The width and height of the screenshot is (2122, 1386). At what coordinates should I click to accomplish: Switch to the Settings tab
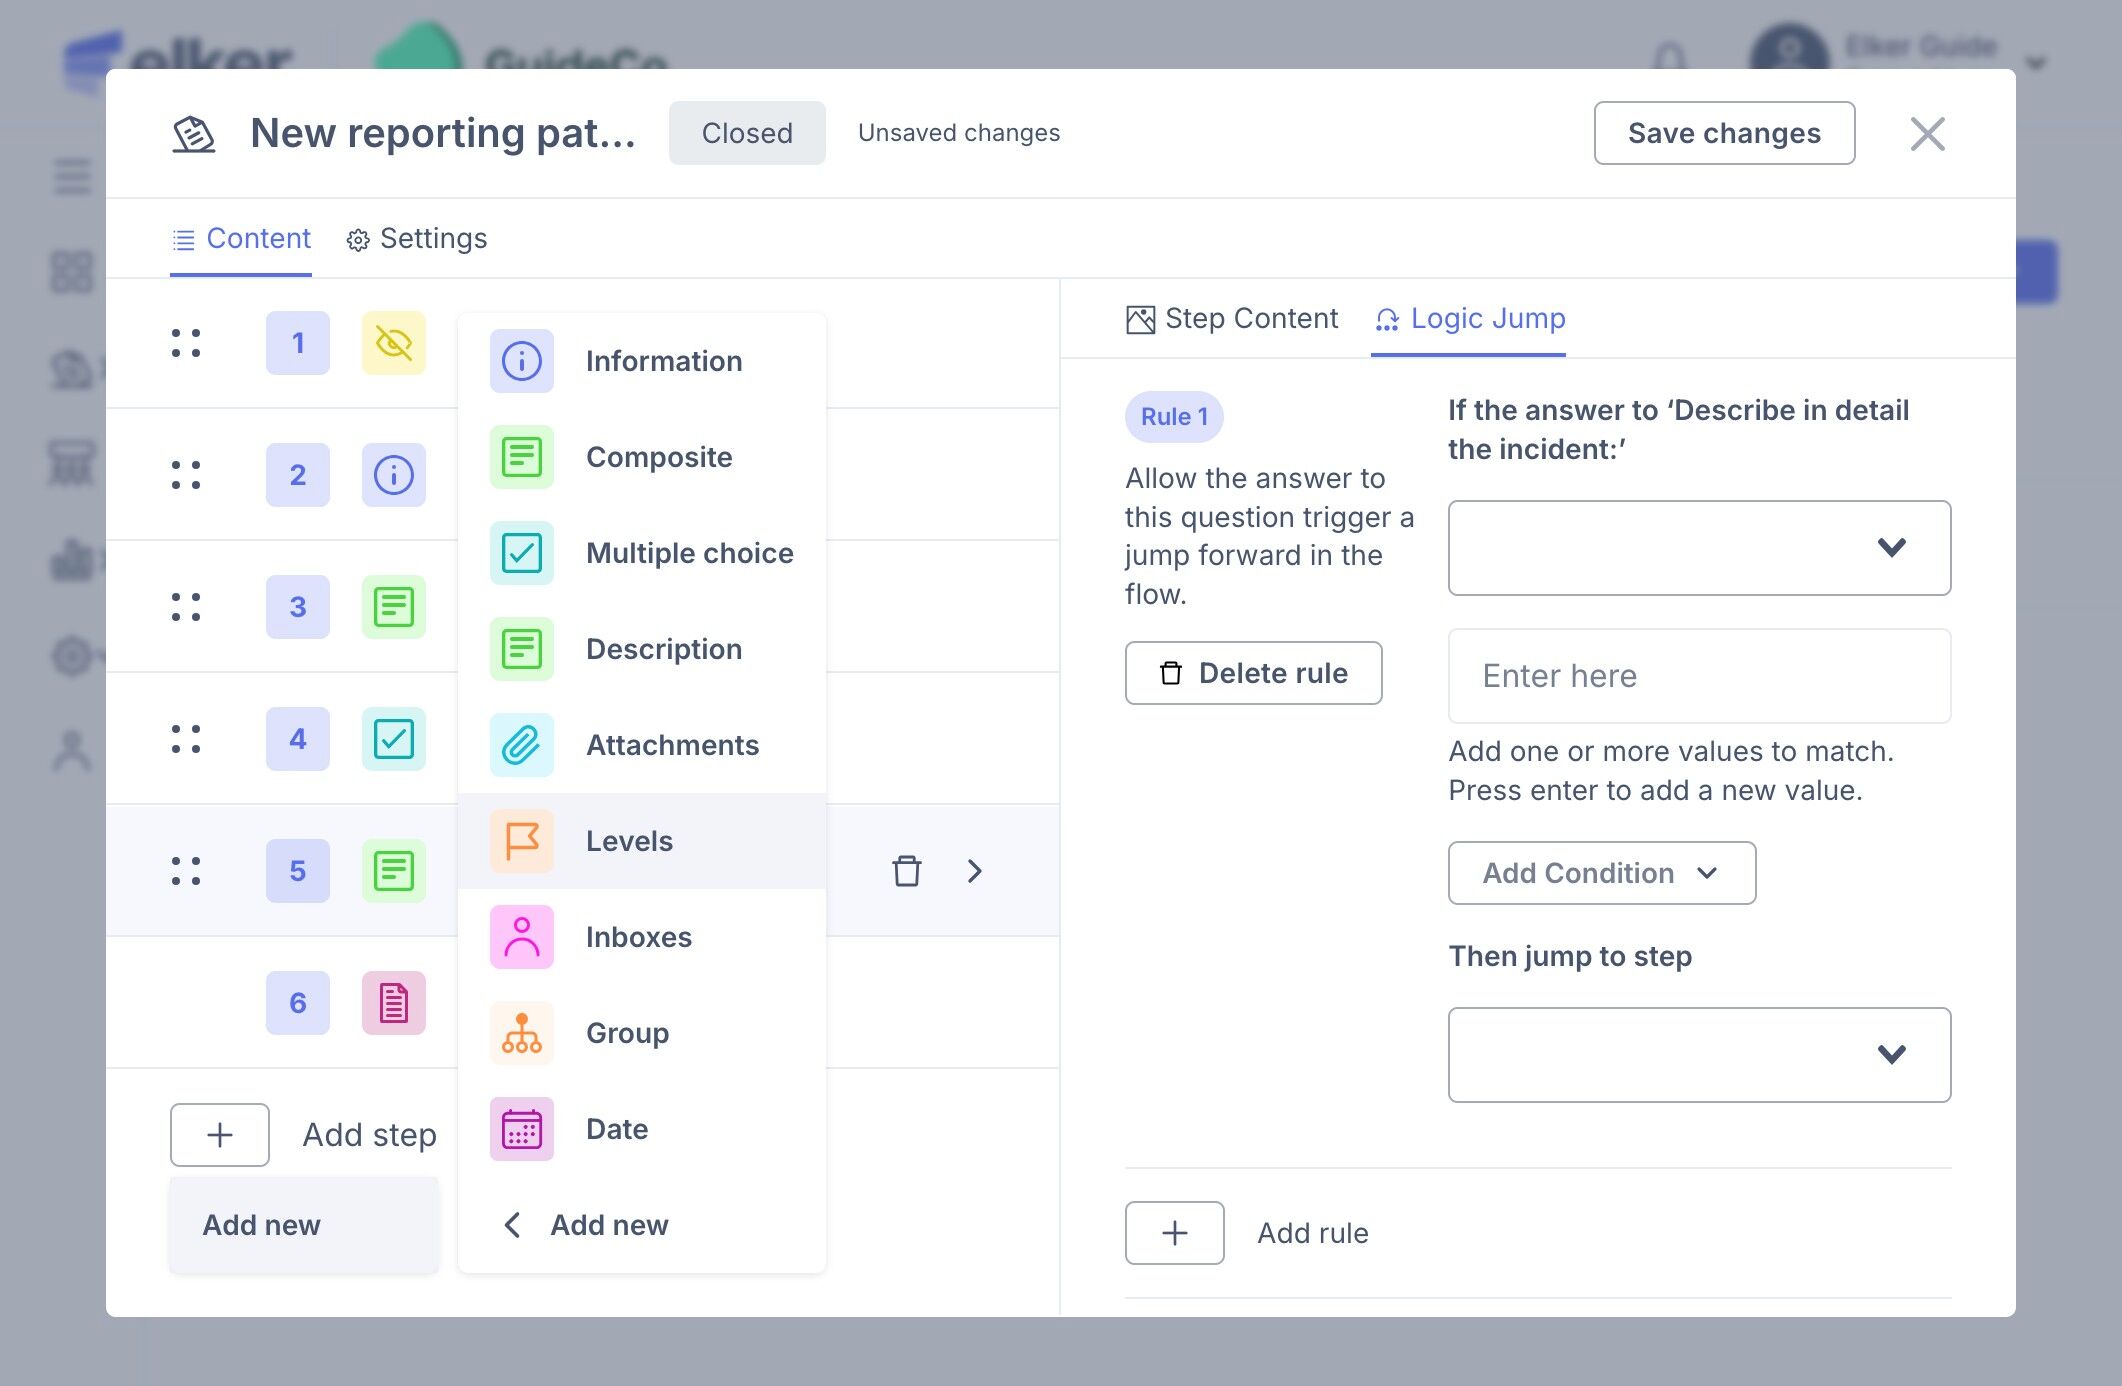tap(417, 239)
